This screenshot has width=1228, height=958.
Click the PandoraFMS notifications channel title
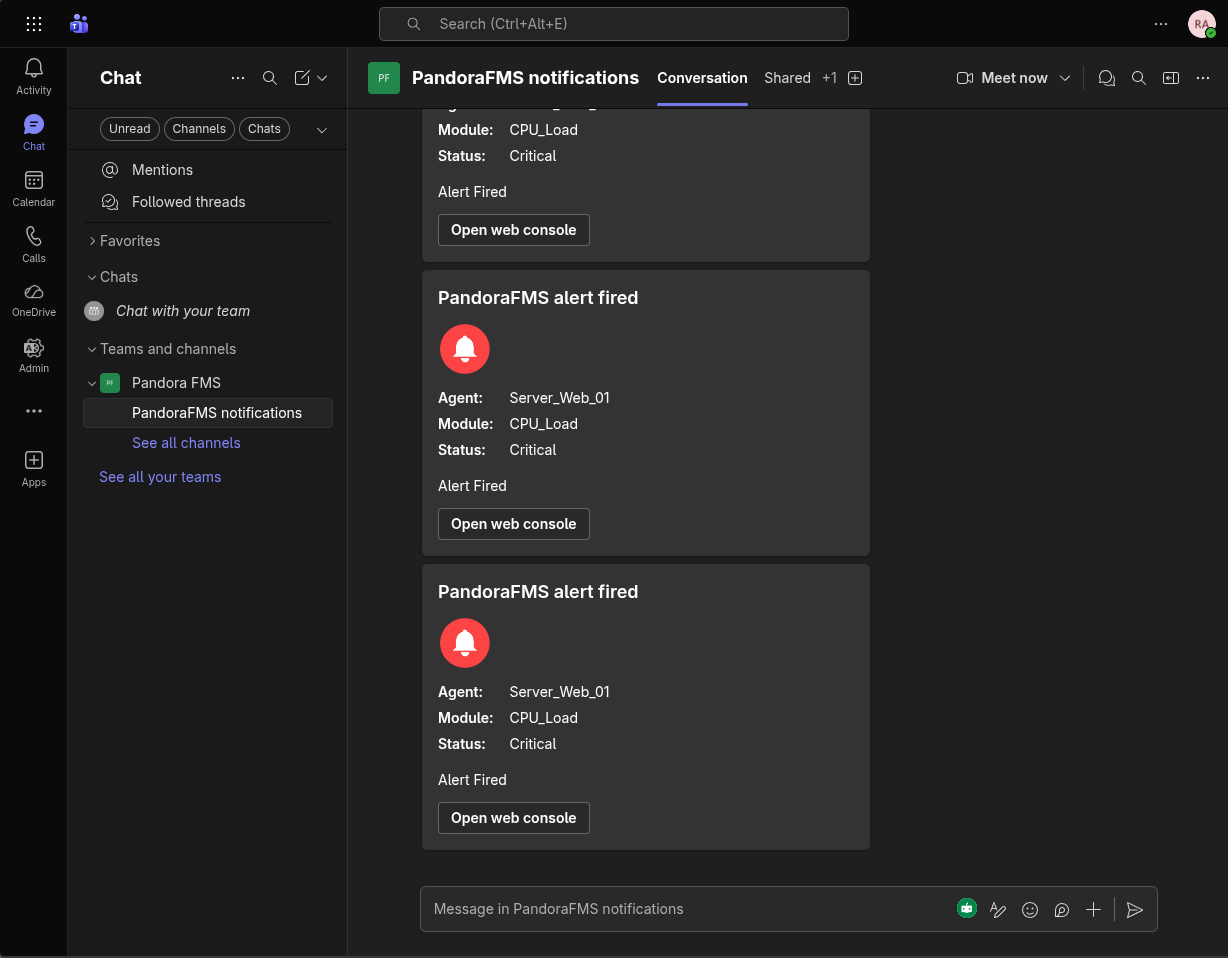pyautogui.click(x=525, y=78)
